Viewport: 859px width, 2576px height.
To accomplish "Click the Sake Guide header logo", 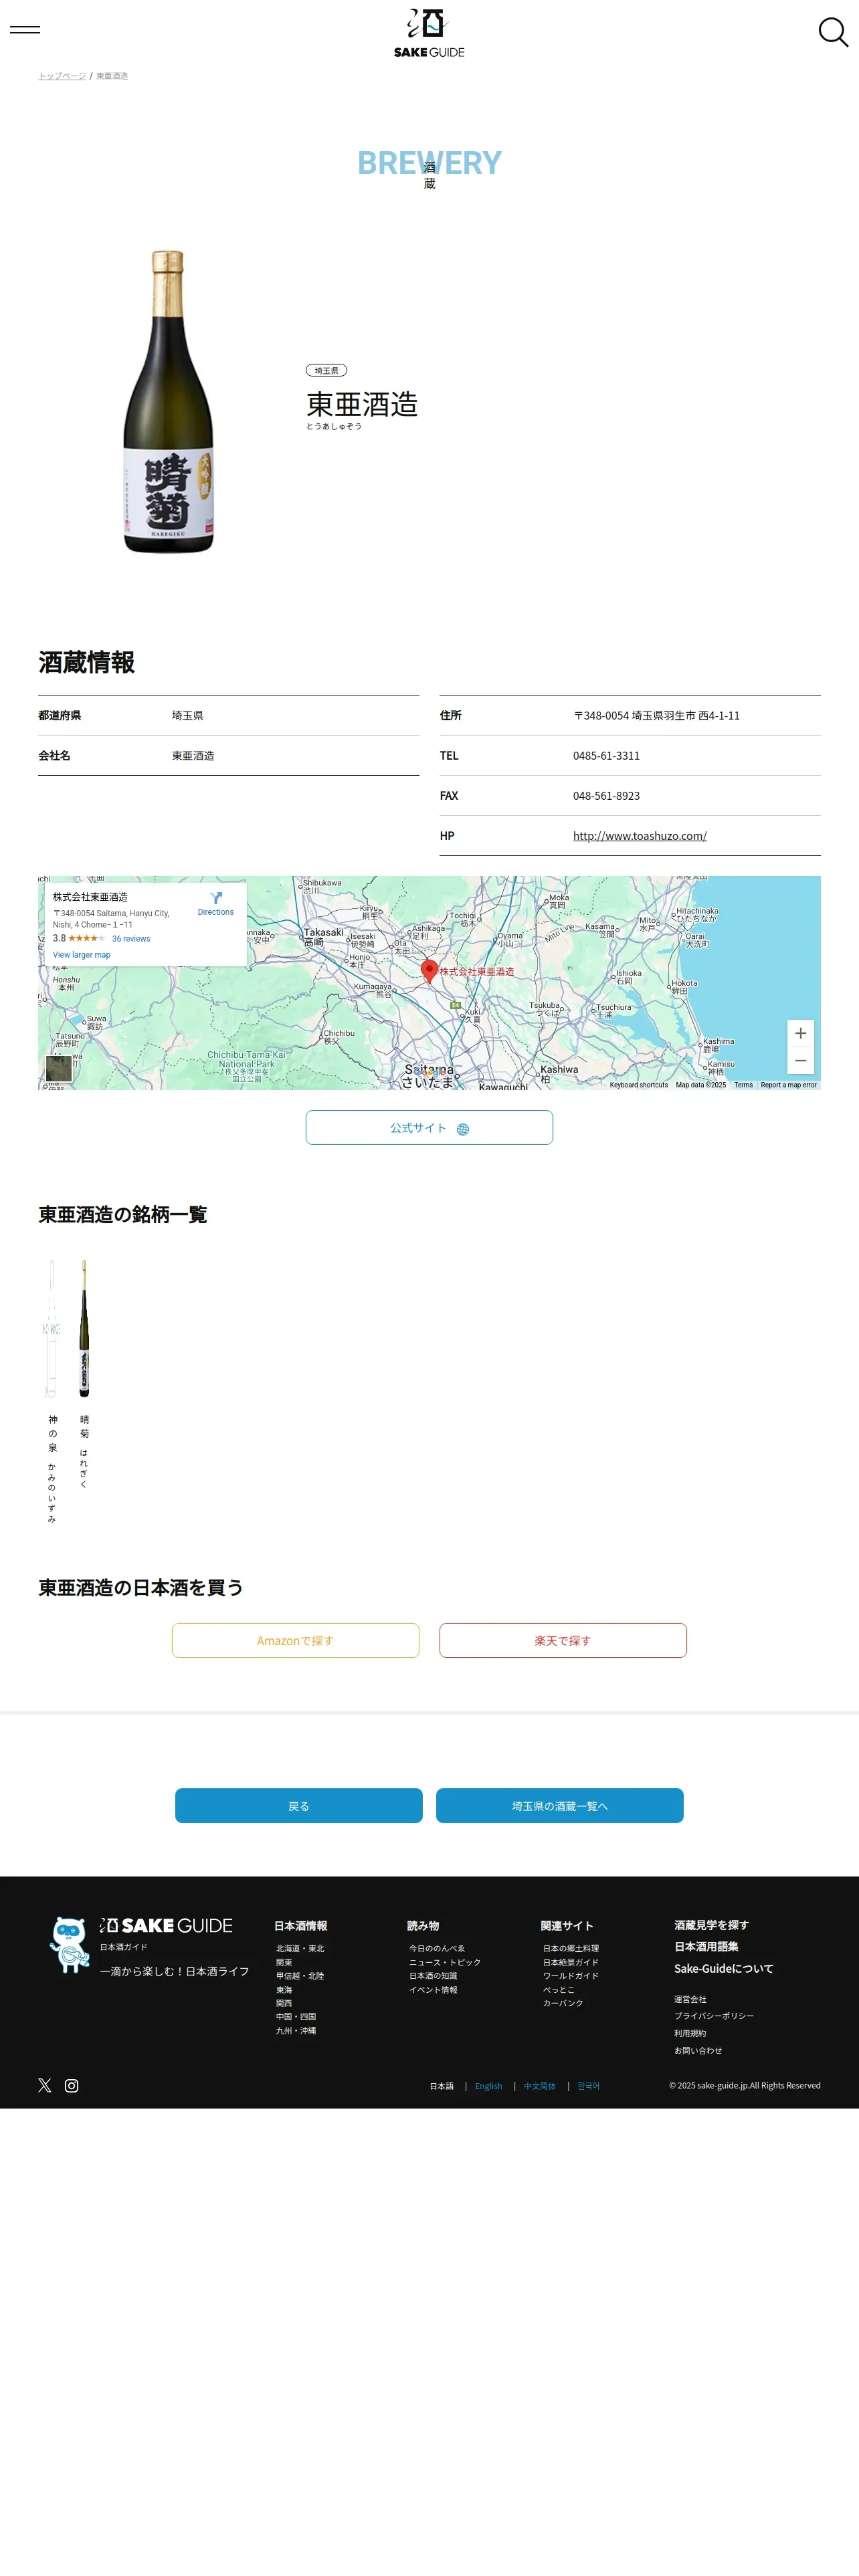I will point(429,33).
